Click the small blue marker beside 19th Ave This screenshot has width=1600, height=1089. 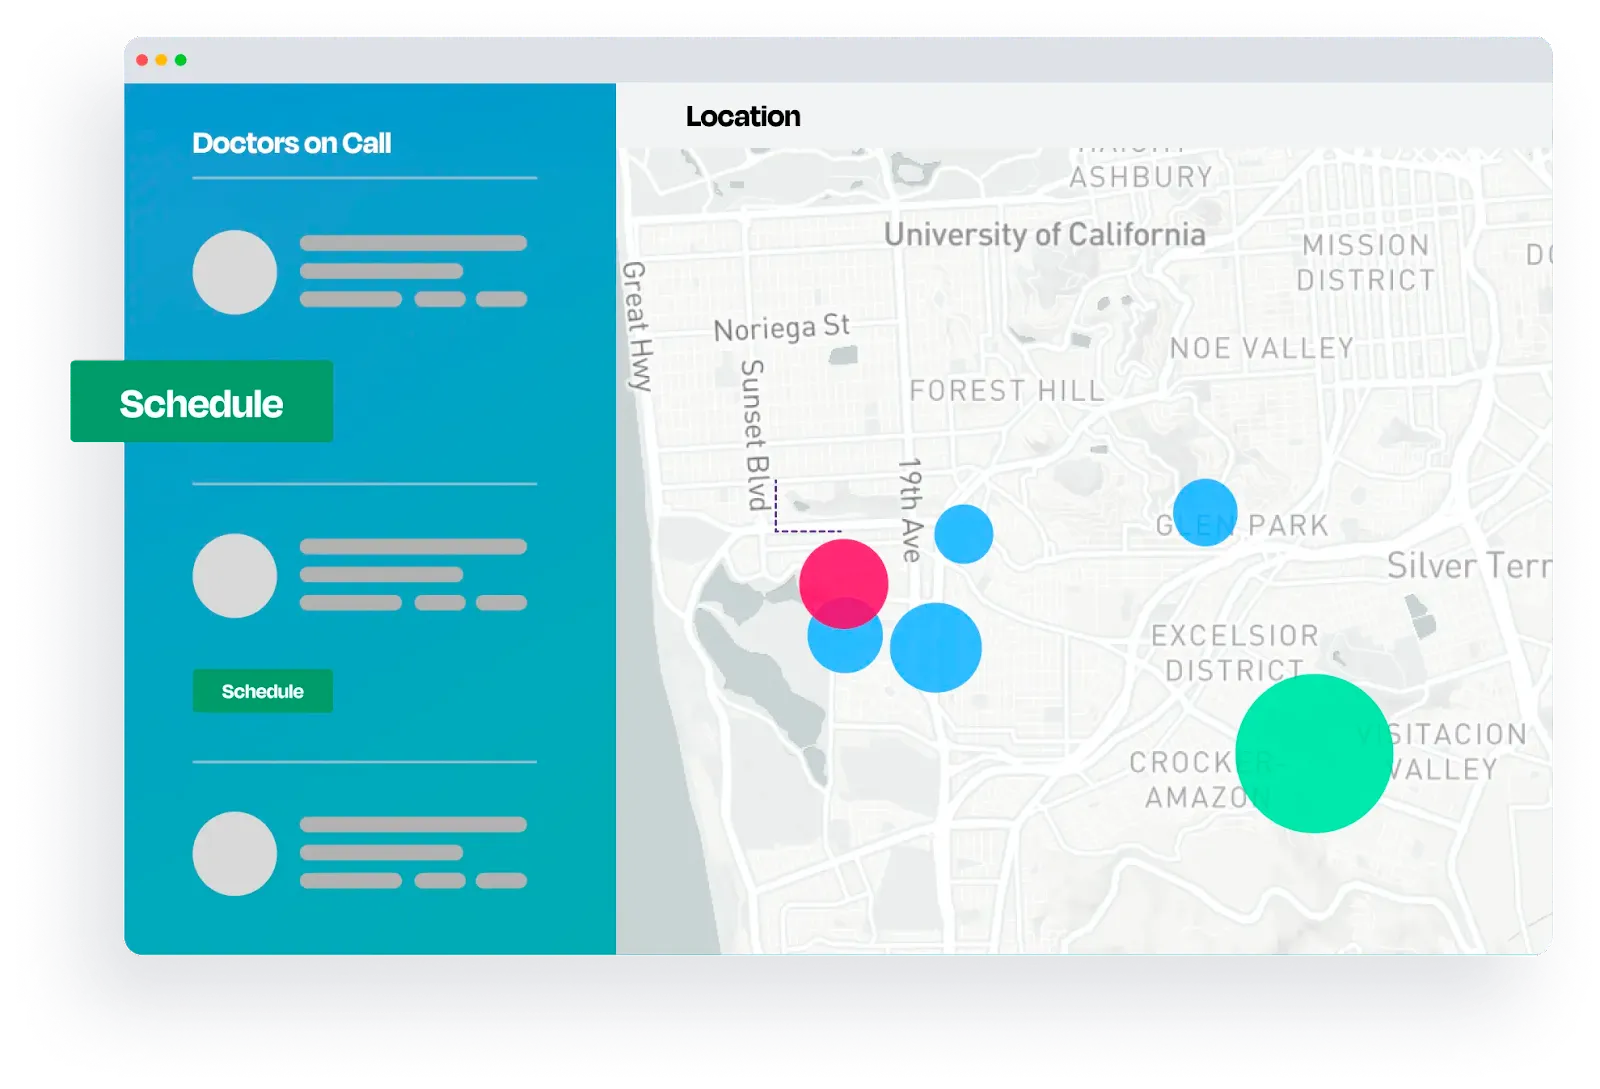(964, 534)
